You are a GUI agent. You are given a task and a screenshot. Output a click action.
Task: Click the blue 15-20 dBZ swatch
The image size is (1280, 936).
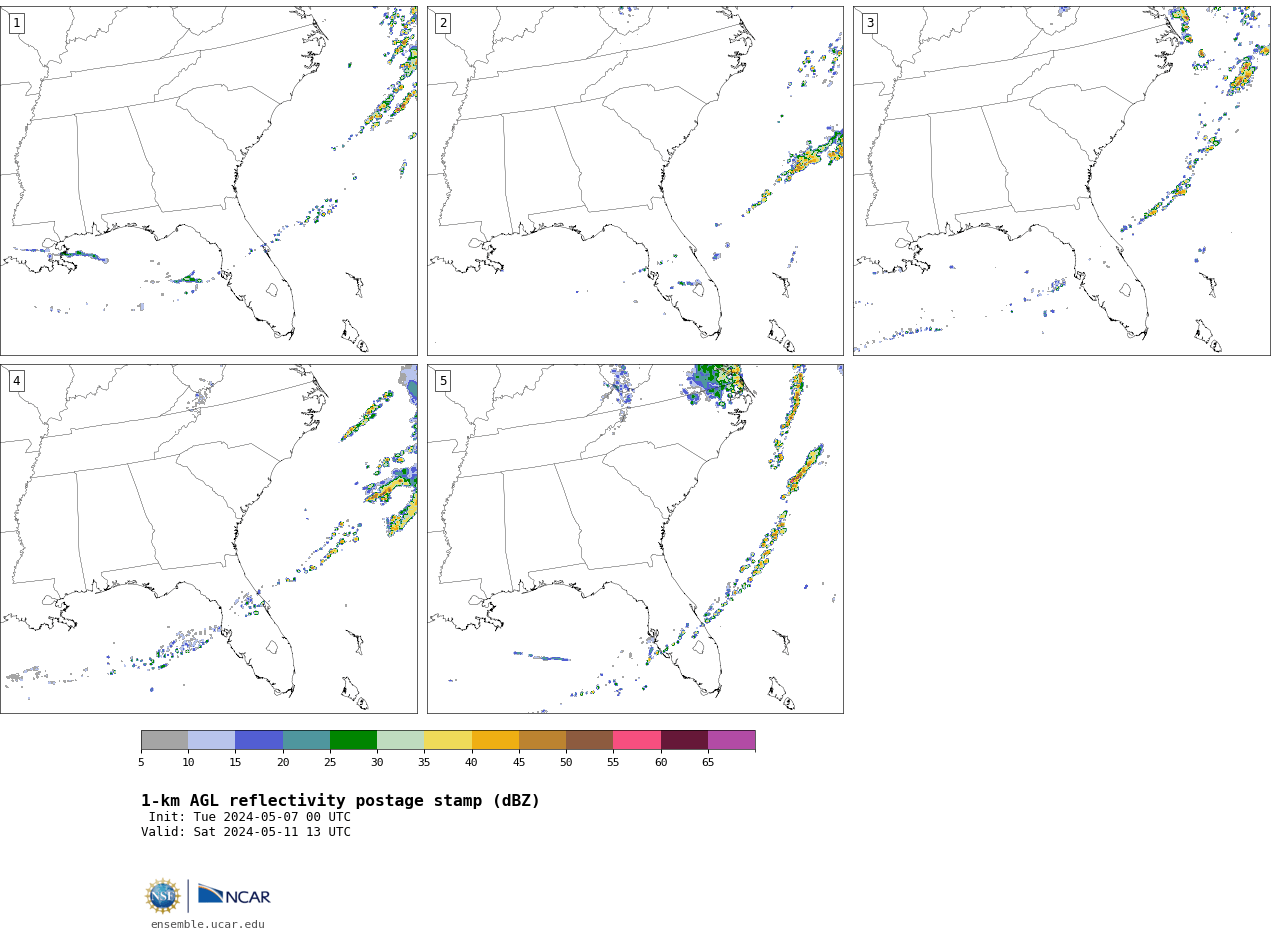pos(259,740)
